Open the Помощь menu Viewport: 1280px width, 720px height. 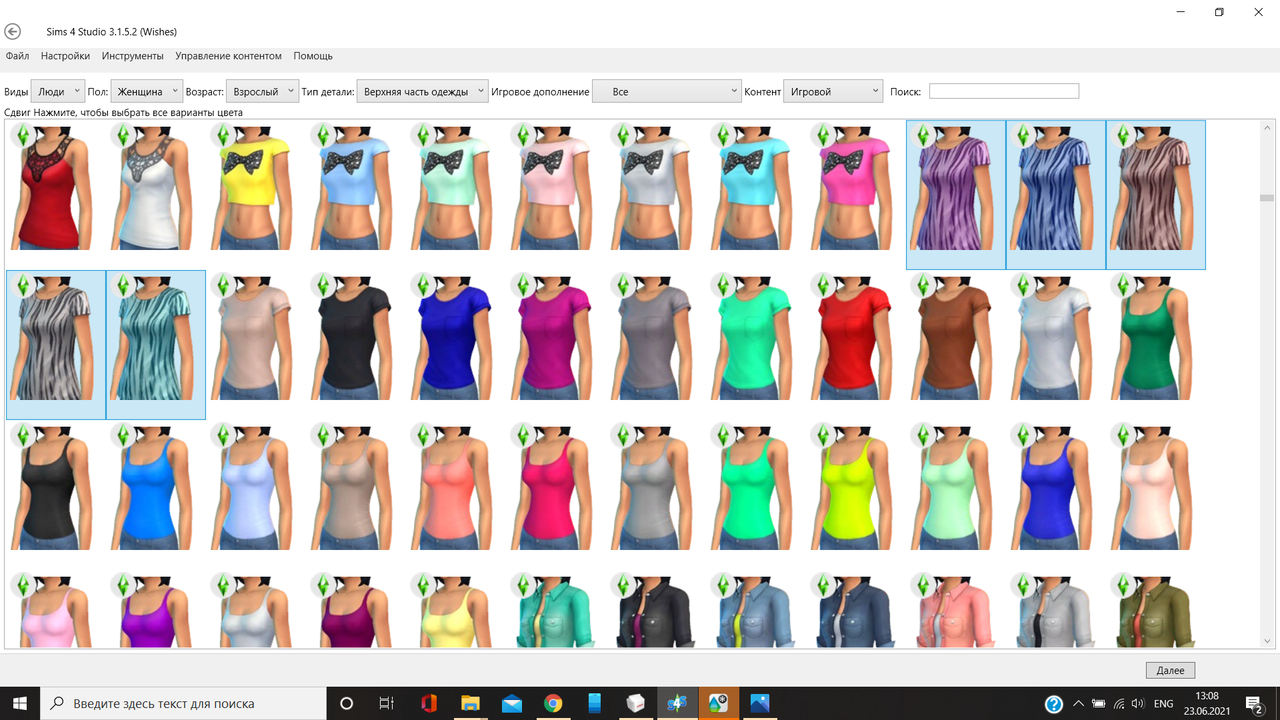point(313,56)
